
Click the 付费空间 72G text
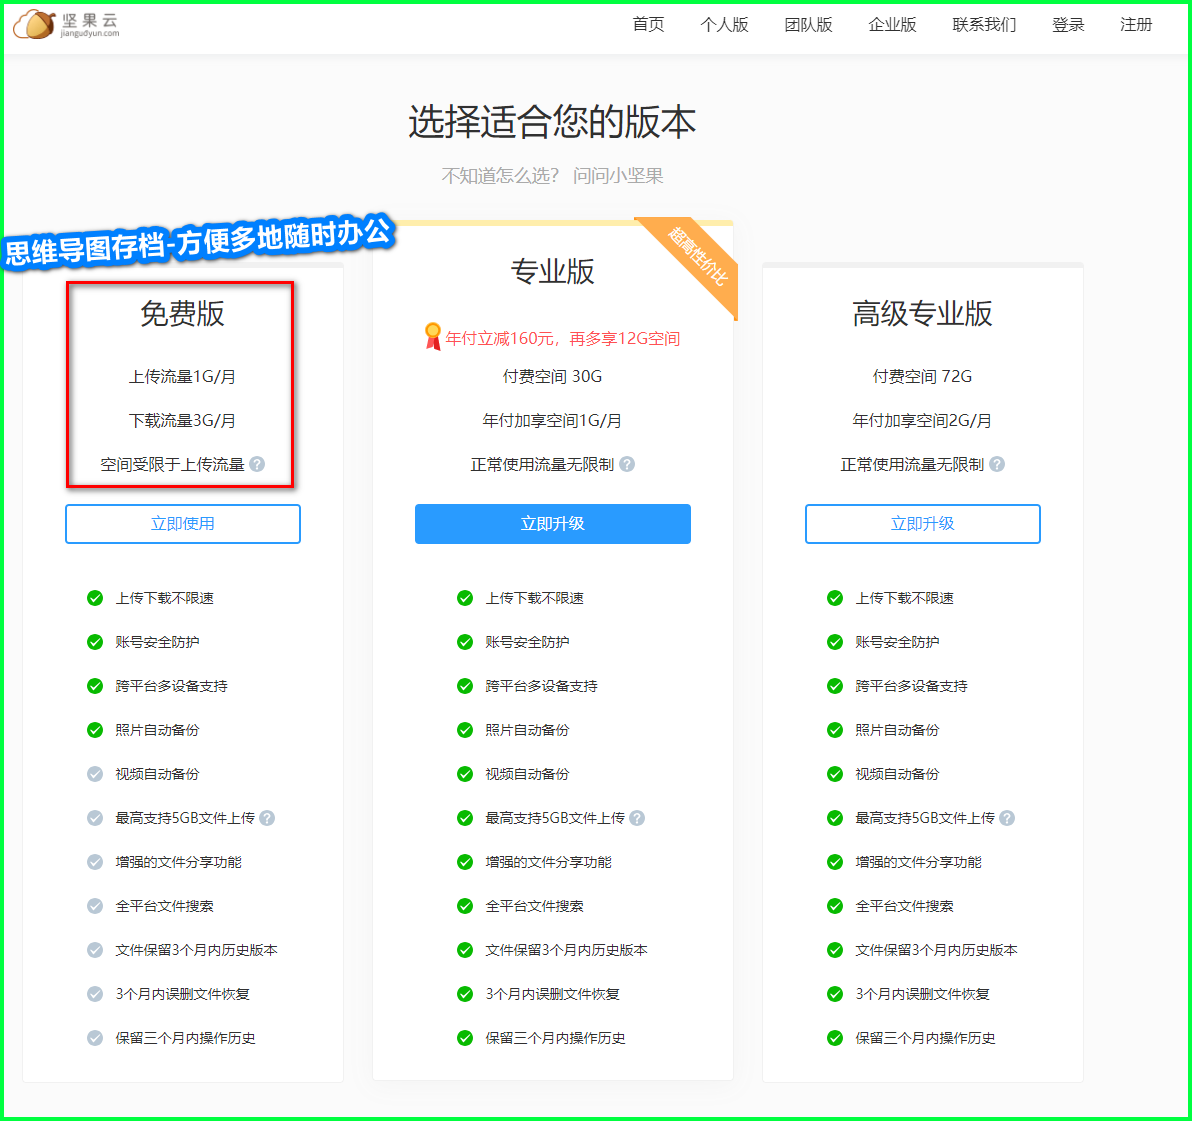[x=922, y=376]
